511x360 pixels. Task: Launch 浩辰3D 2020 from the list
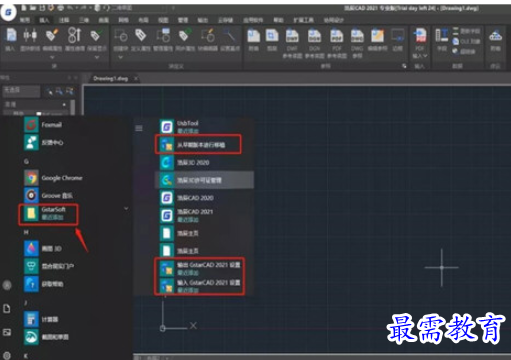pyautogui.click(x=185, y=163)
